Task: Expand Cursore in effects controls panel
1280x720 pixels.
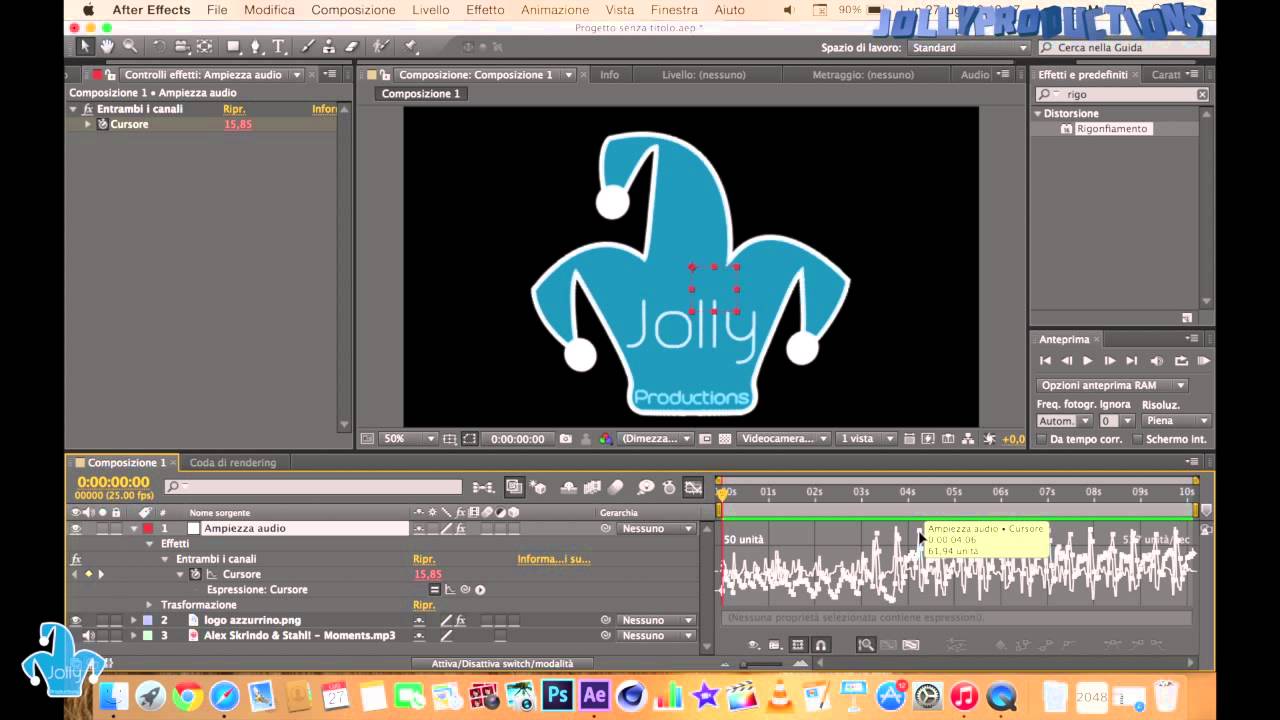Action: [87, 124]
